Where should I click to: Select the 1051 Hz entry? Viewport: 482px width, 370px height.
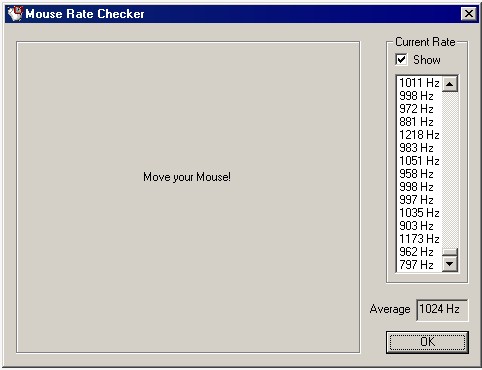[419, 161]
